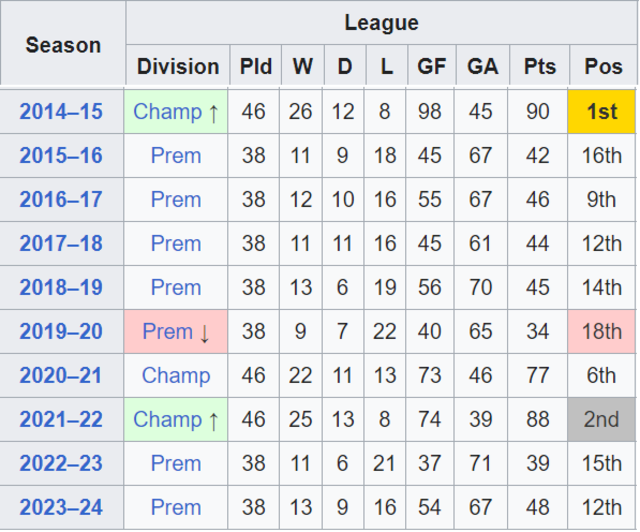The image size is (640, 532).
Task: Open the 2023–24 season link
Action: click(61, 508)
